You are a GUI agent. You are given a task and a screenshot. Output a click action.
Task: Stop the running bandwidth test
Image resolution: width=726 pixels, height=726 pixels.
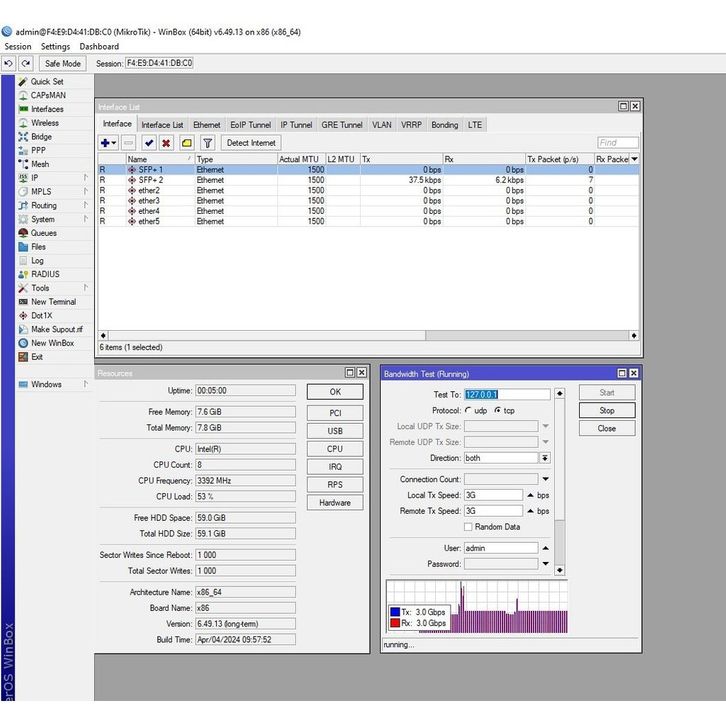coord(606,411)
